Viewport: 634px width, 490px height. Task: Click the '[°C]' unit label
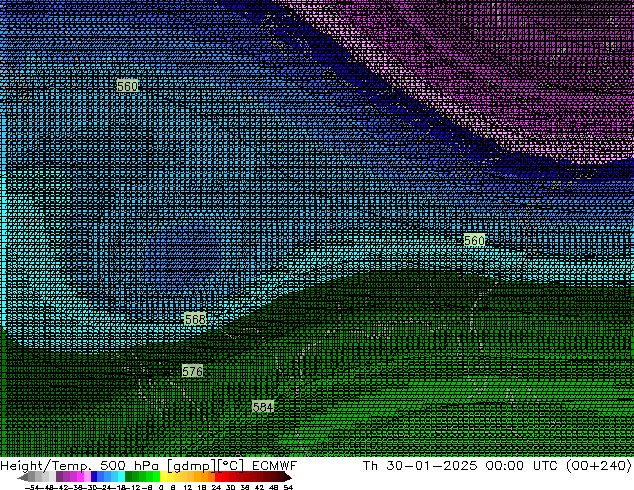point(231,466)
